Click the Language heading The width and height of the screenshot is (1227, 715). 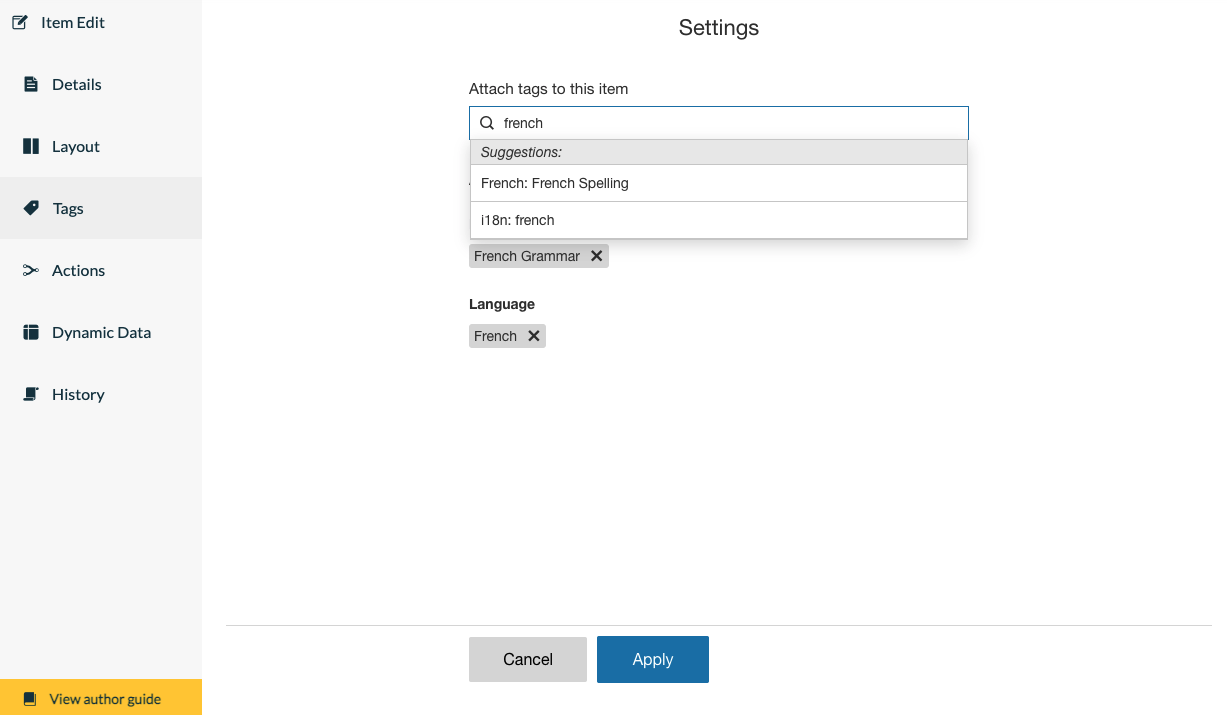[502, 304]
